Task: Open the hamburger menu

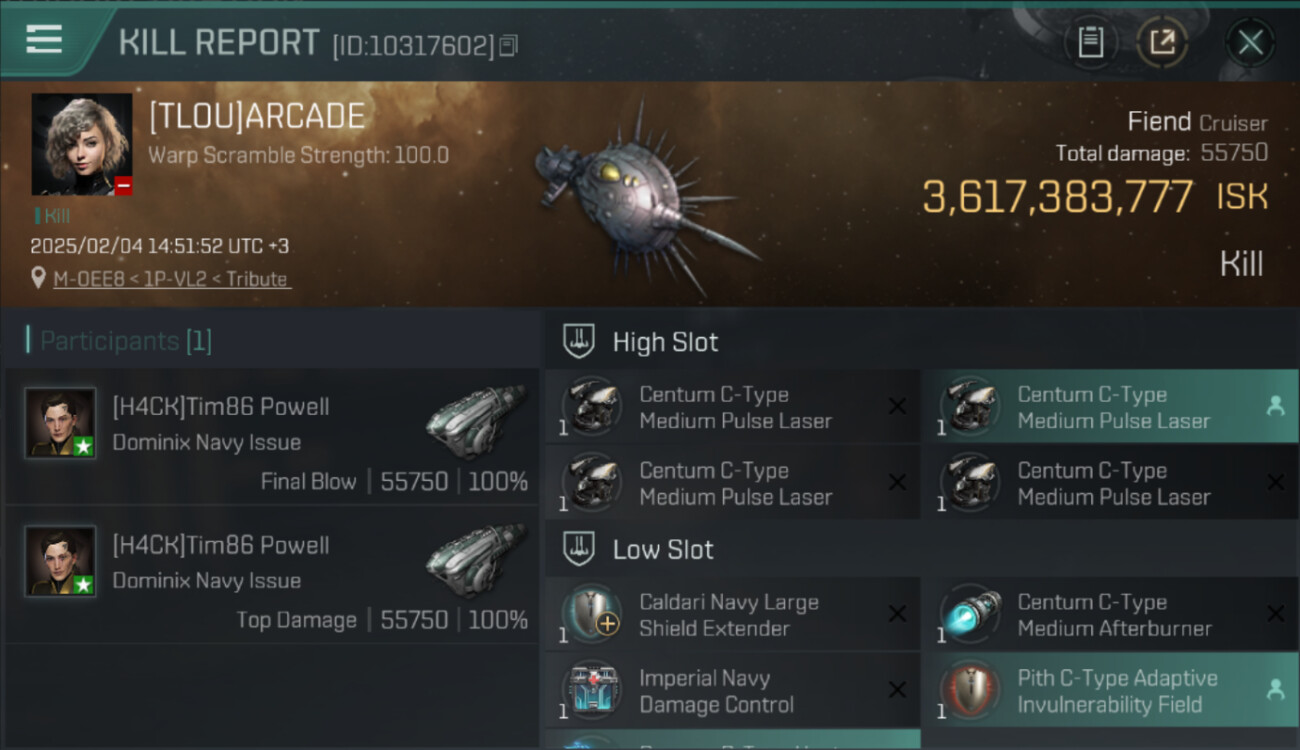Action: [44, 41]
